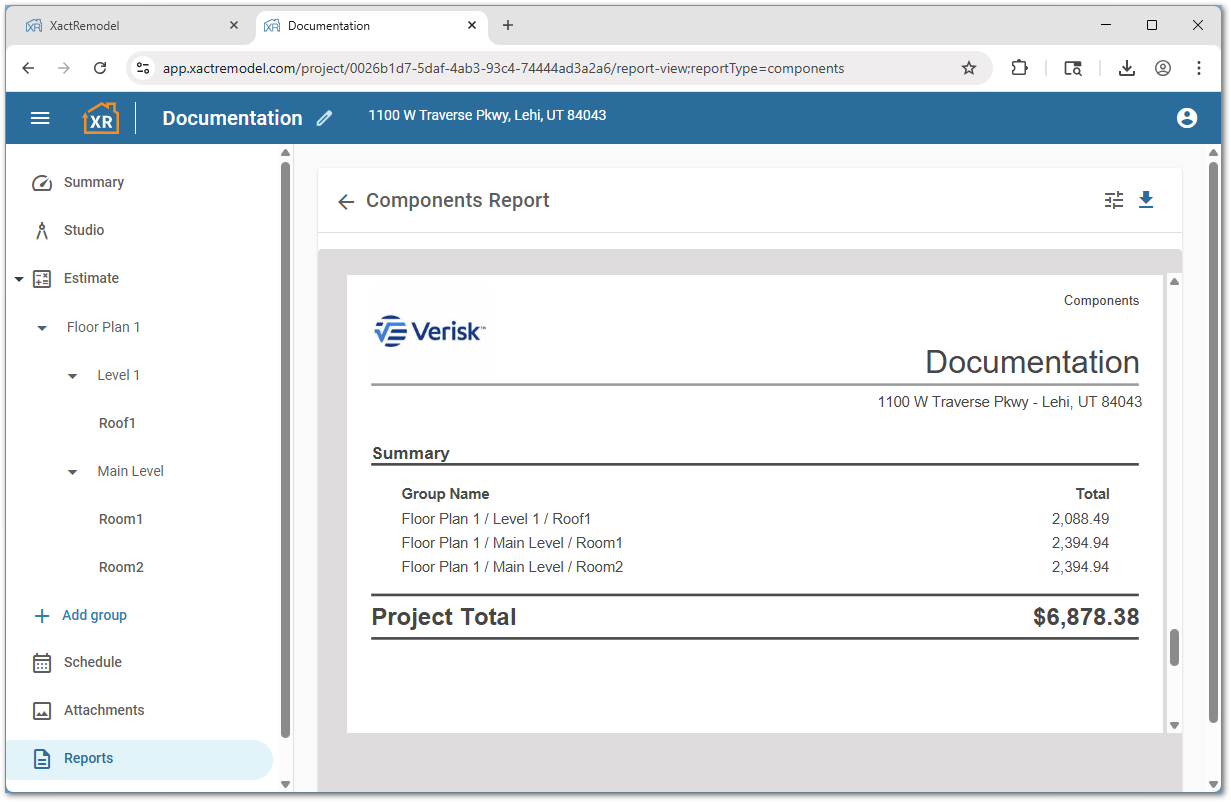The width and height of the screenshot is (1231, 802).
Task: Click Add group in the sidebar
Action: [x=80, y=615]
